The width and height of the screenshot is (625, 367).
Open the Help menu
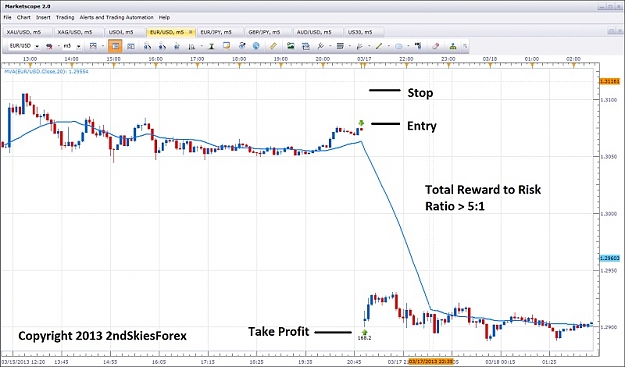(164, 18)
